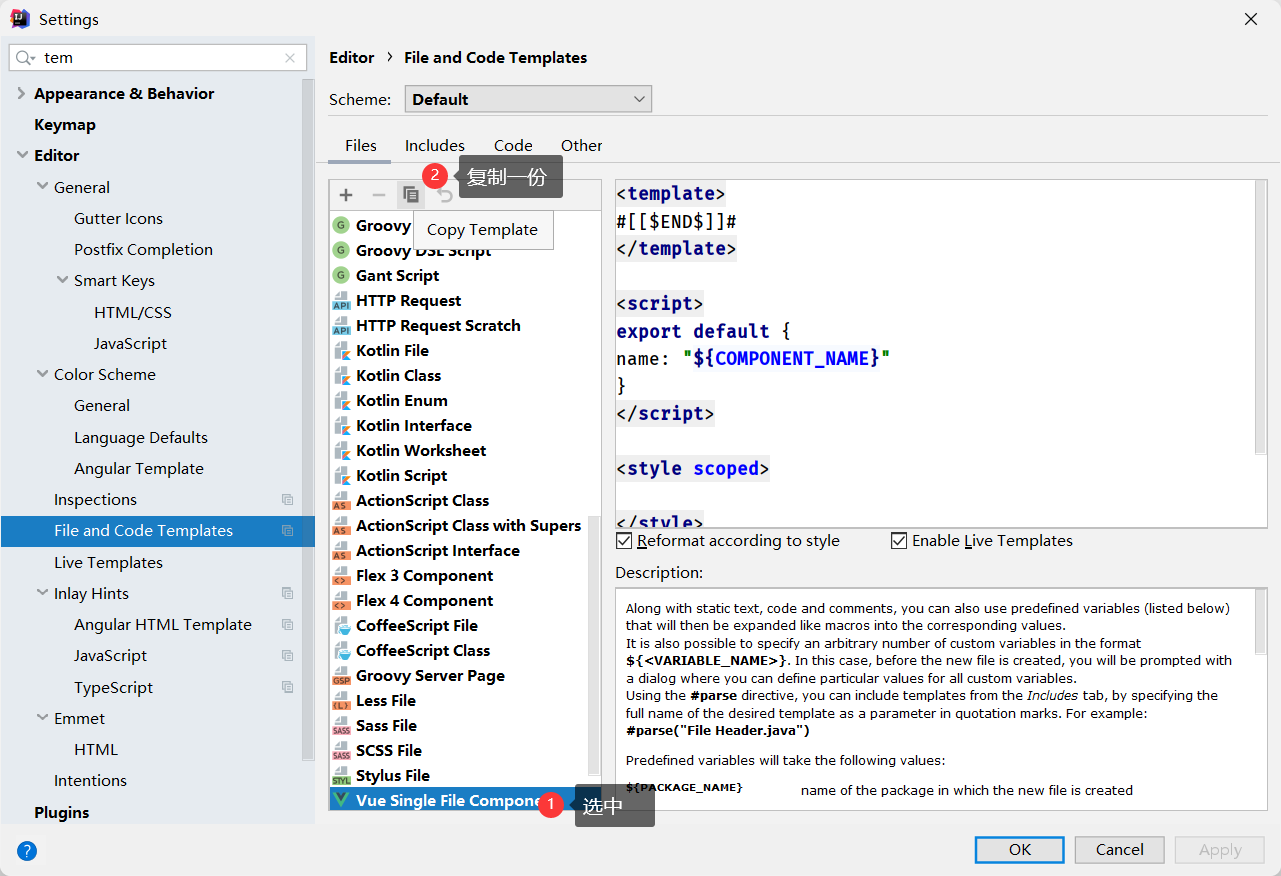This screenshot has width=1281, height=876.
Task: Select Angular HTML Template entry
Action: [163, 624]
